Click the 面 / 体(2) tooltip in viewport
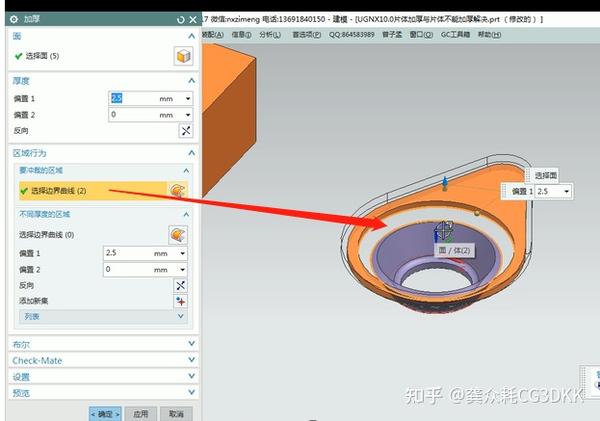Screen dimensions: 600x421 [x=454, y=251]
